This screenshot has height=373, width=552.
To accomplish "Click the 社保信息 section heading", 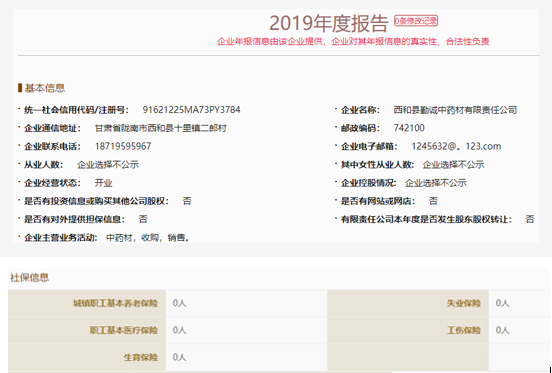I will click(x=29, y=278).
